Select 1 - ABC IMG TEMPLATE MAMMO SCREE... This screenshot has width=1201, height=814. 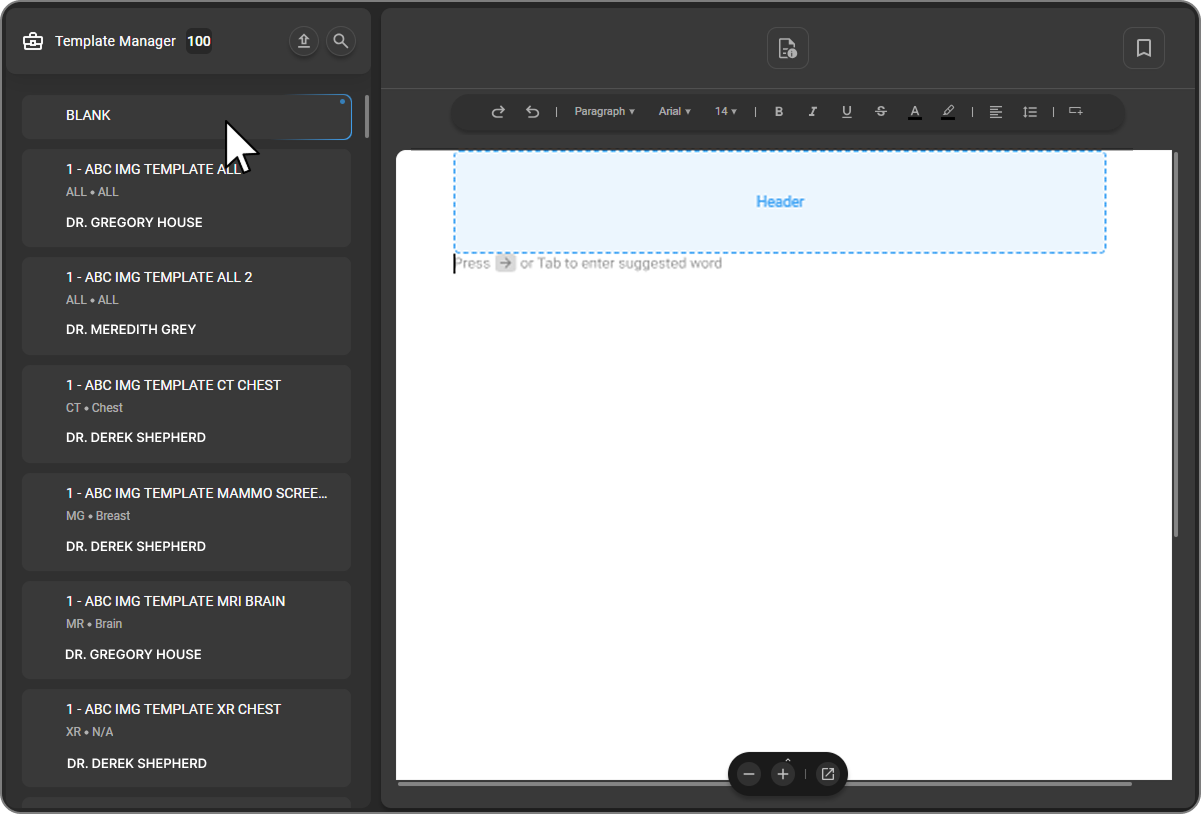pos(187,522)
